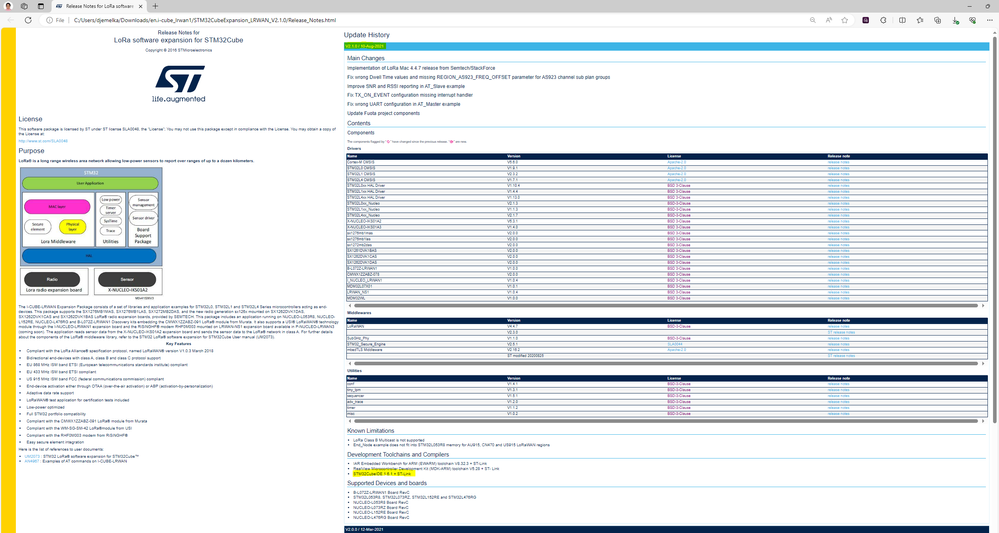Click the LoRa architecture block diagram
The width and height of the screenshot is (999, 533).
(91, 232)
